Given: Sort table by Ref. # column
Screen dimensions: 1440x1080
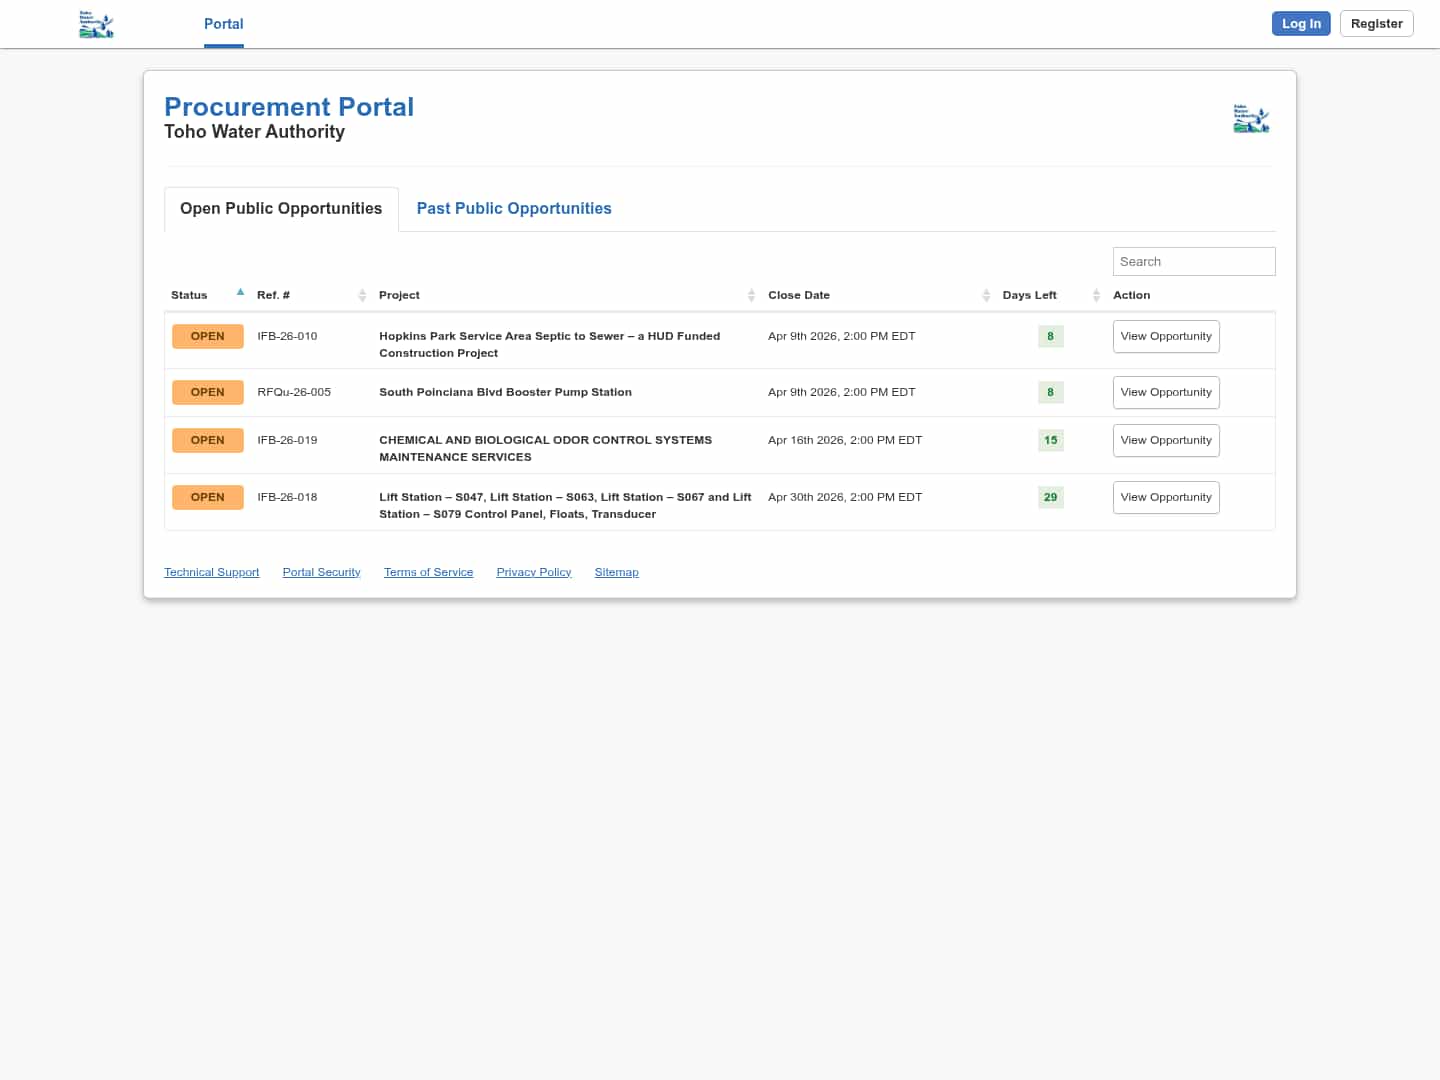Looking at the screenshot, I should coord(362,295).
